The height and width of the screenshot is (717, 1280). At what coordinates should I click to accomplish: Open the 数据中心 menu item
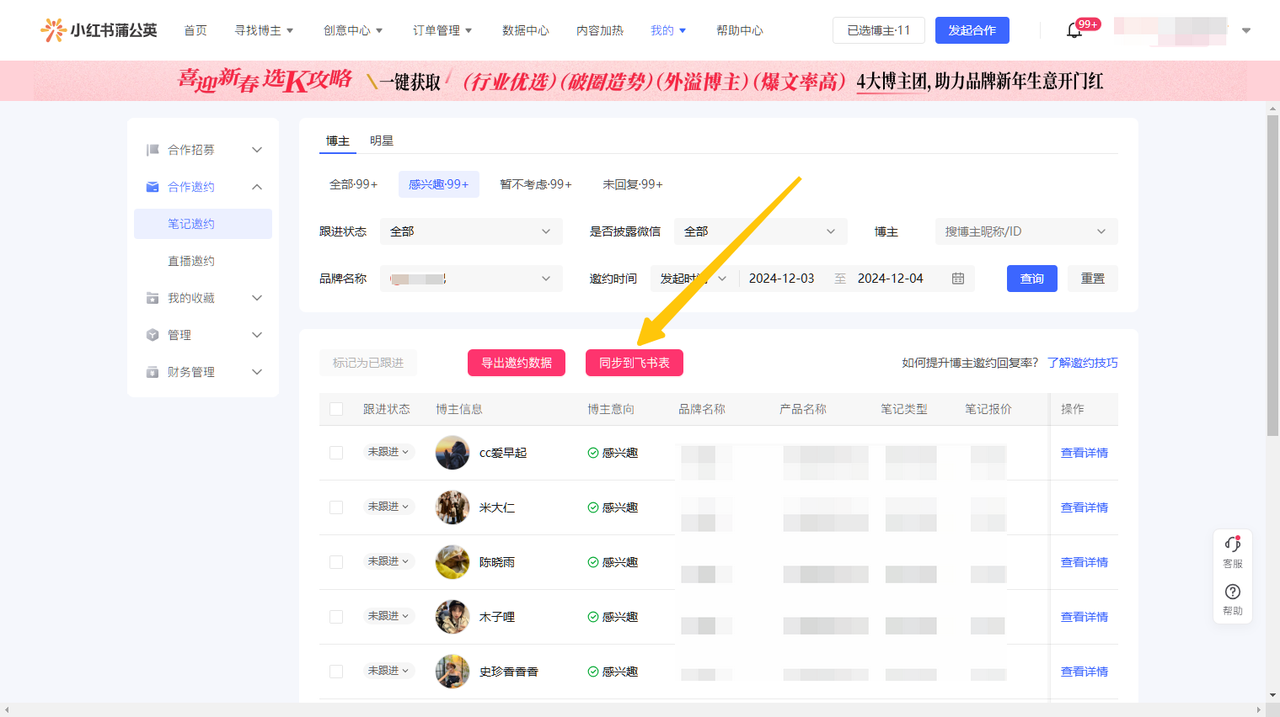click(x=525, y=31)
